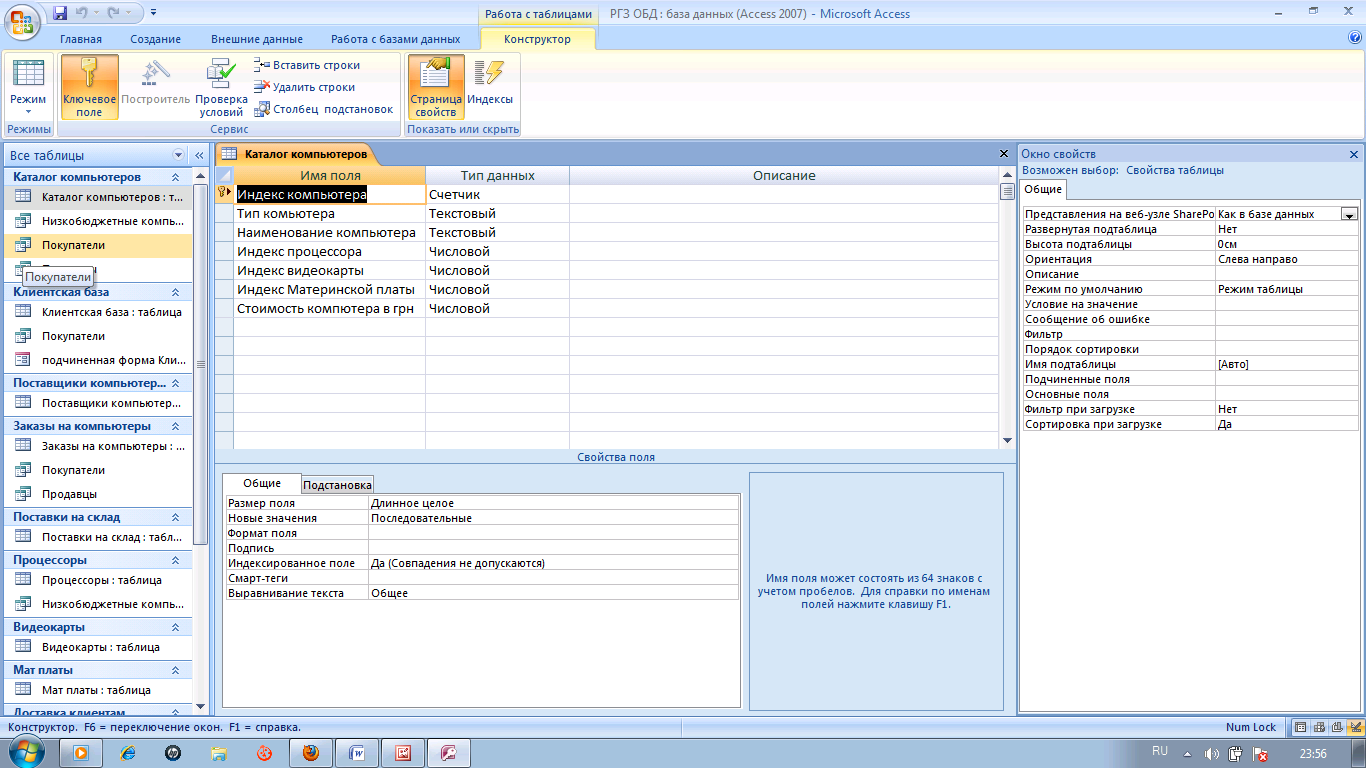Collapse the Каталог компьютеров group

tap(175, 177)
